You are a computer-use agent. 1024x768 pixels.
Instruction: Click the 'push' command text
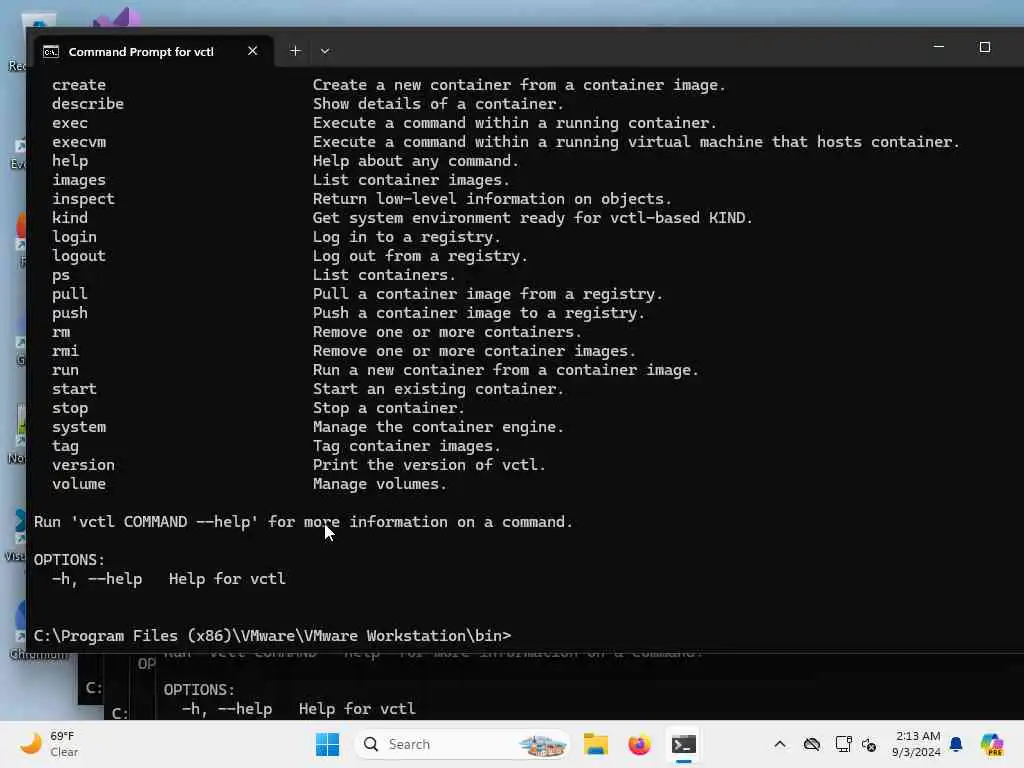pos(70,313)
